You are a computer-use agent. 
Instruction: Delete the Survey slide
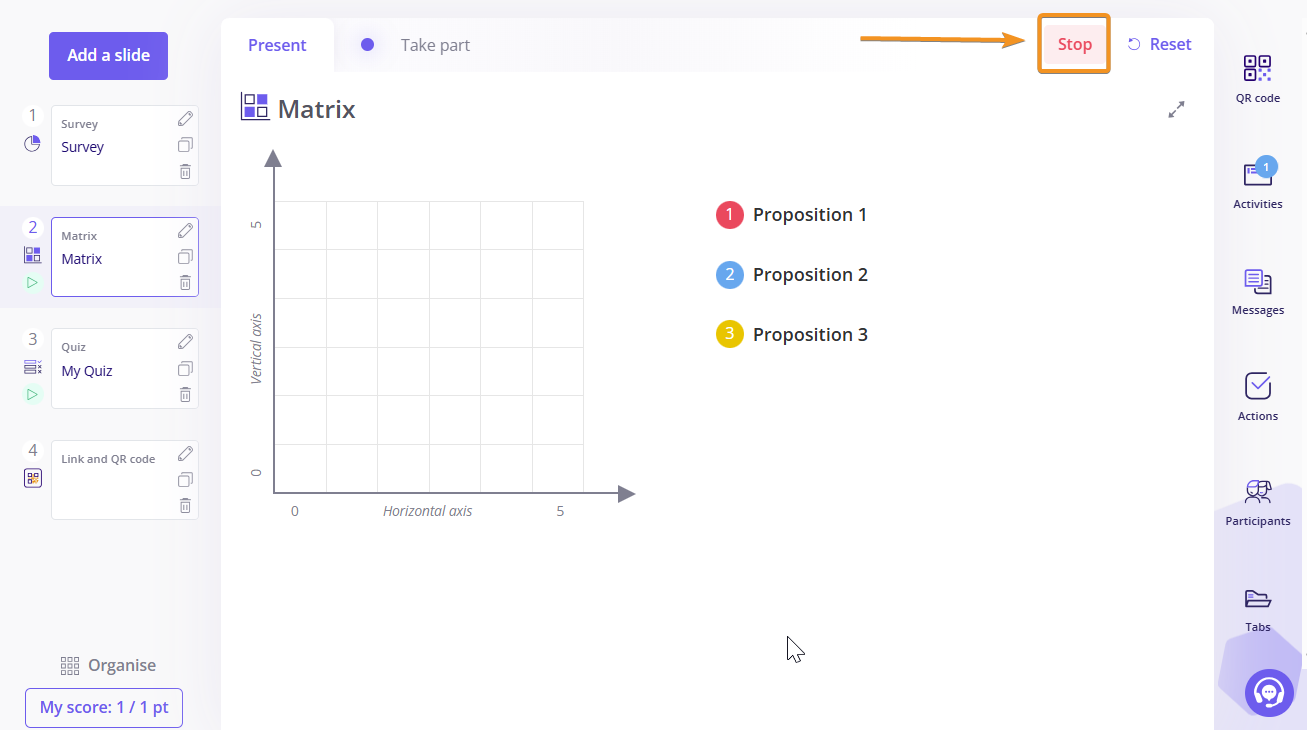pyautogui.click(x=185, y=171)
